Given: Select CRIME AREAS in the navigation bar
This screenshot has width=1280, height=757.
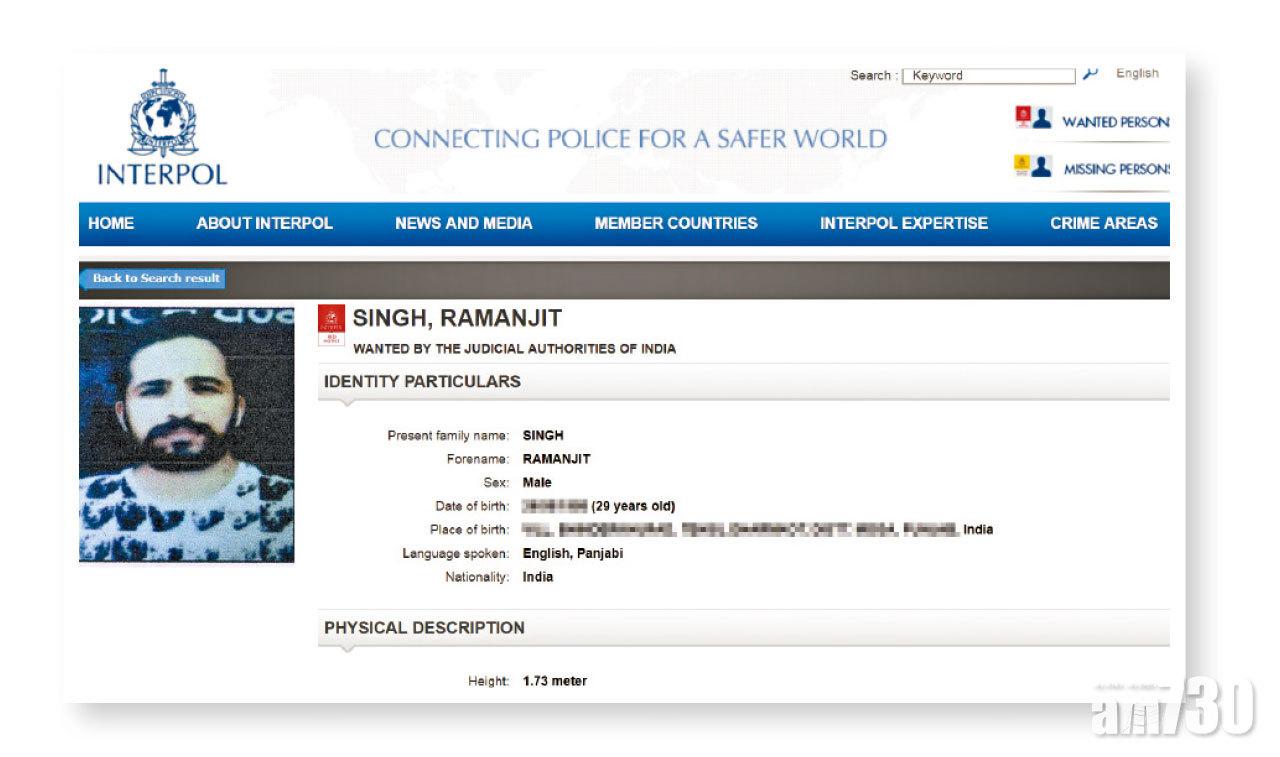Looking at the screenshot, I should pyautogui.click(x=1103, y=223).
